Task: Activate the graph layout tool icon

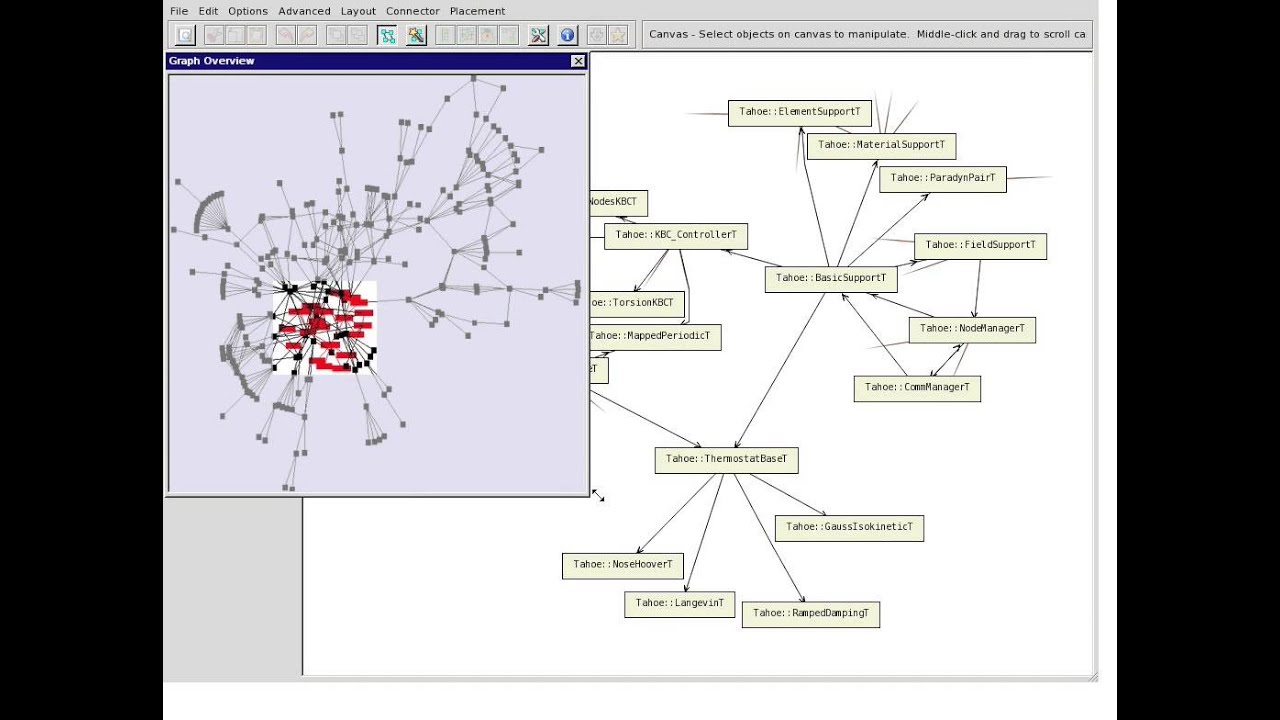Action: (387, 35)
